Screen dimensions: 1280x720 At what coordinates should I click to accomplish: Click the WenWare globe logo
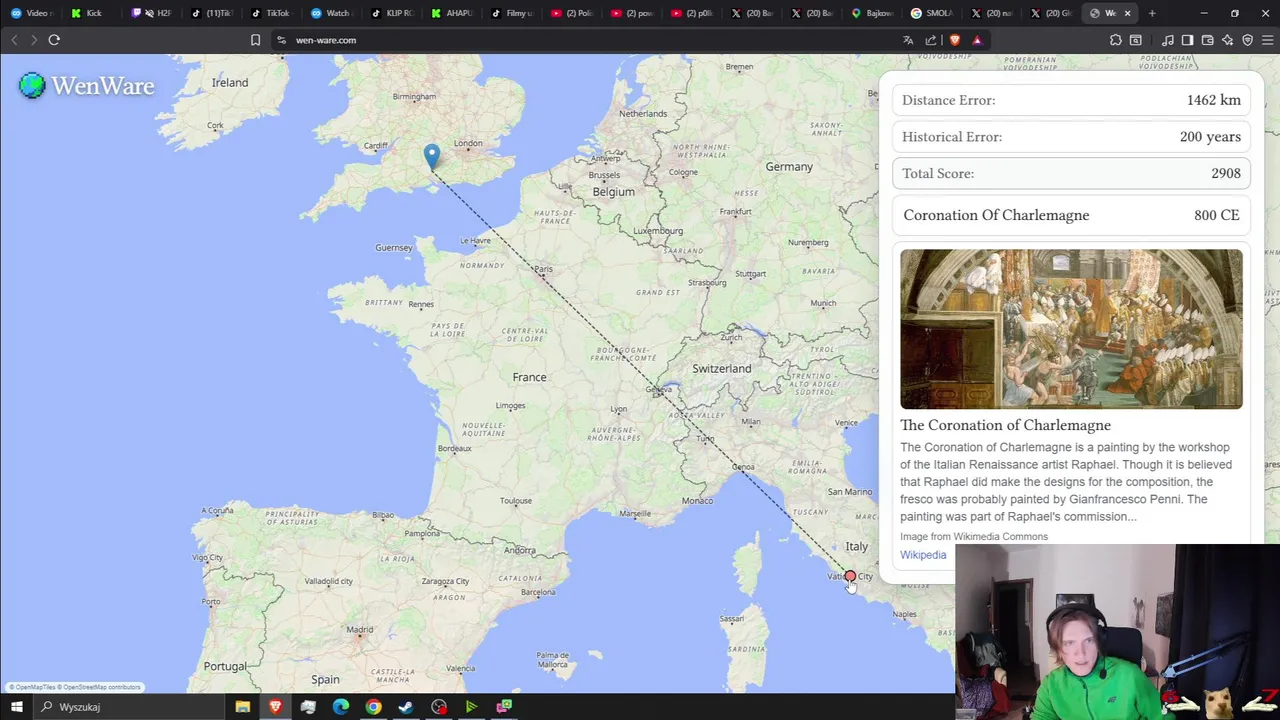click(x=32, y=86)
